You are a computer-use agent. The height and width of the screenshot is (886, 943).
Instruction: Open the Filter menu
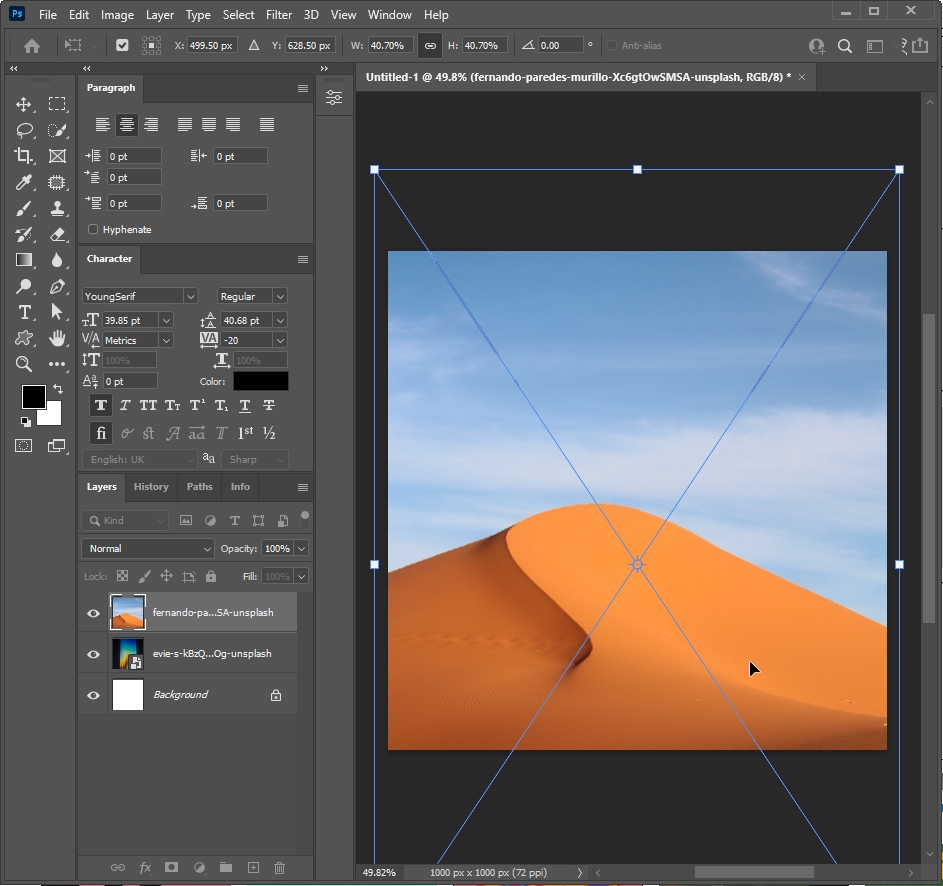click(279, 14)
